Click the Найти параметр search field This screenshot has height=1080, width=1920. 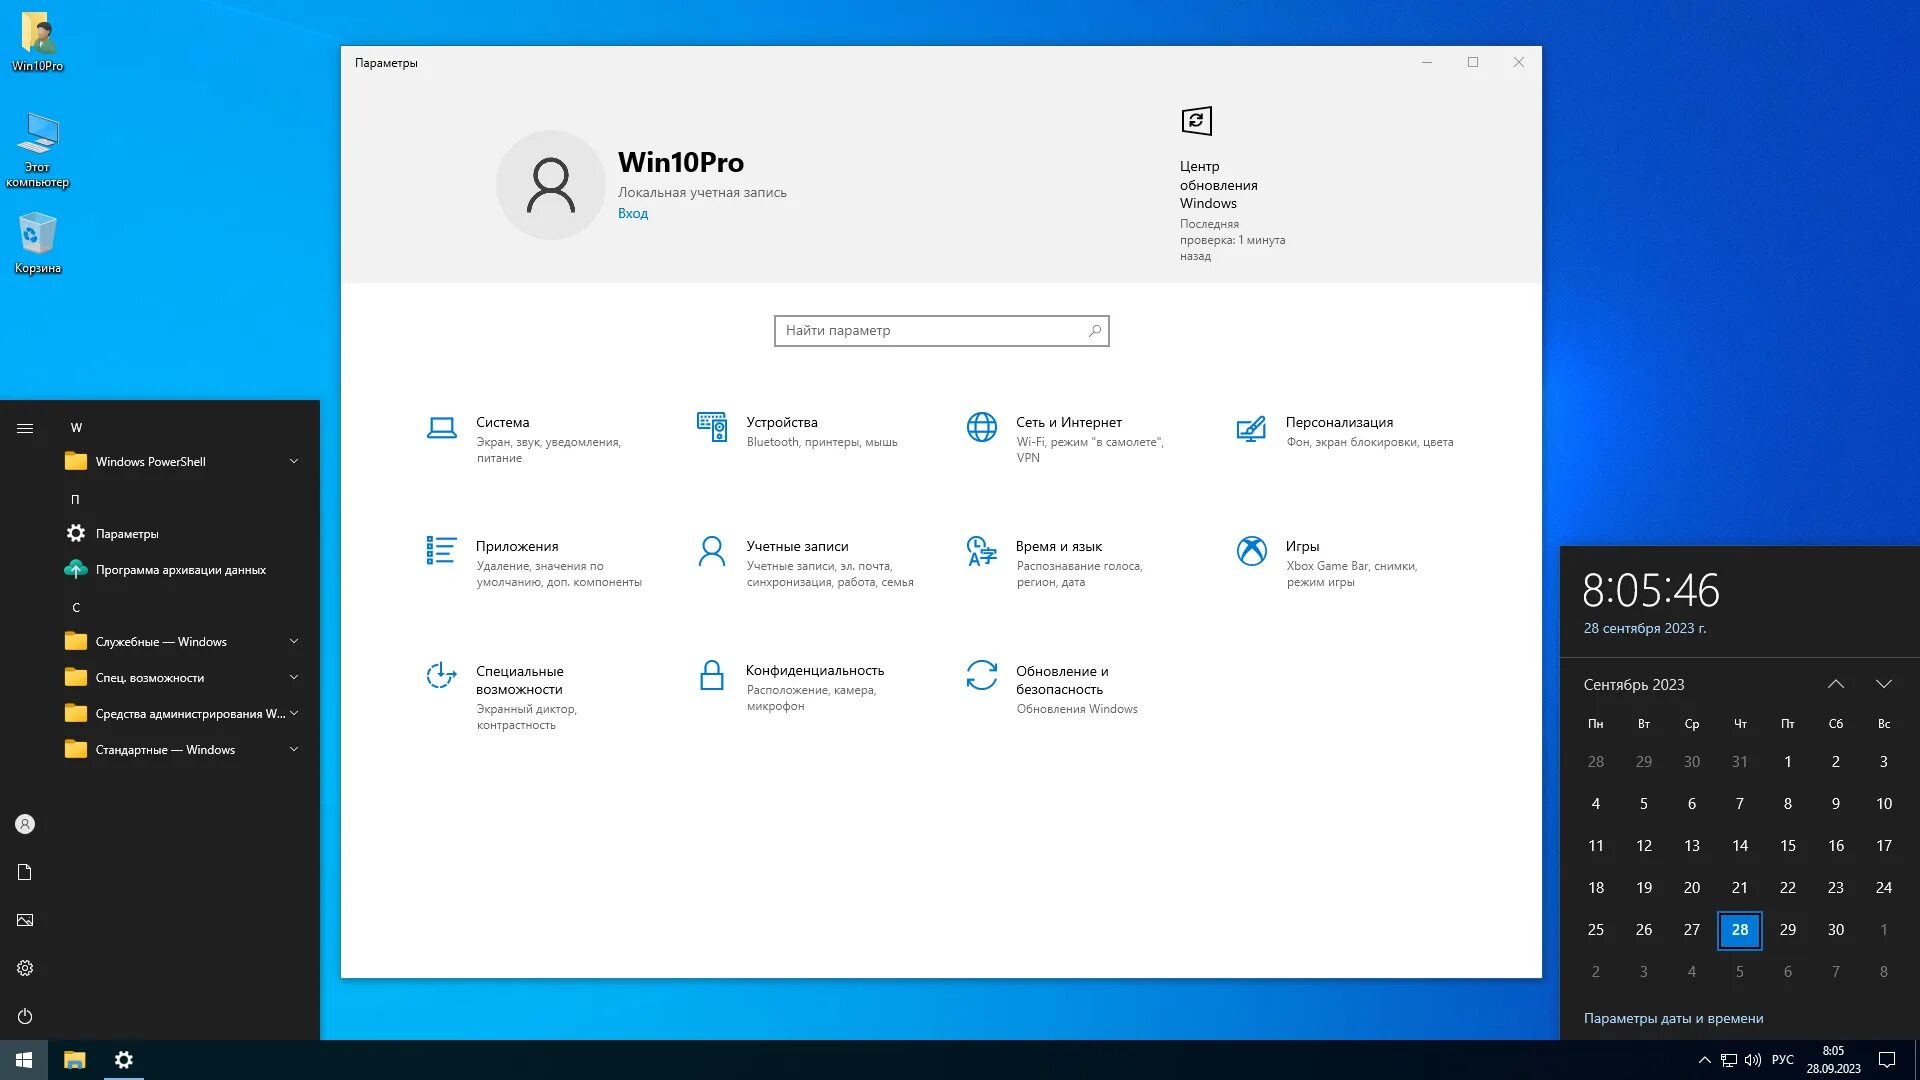[930, 331]
